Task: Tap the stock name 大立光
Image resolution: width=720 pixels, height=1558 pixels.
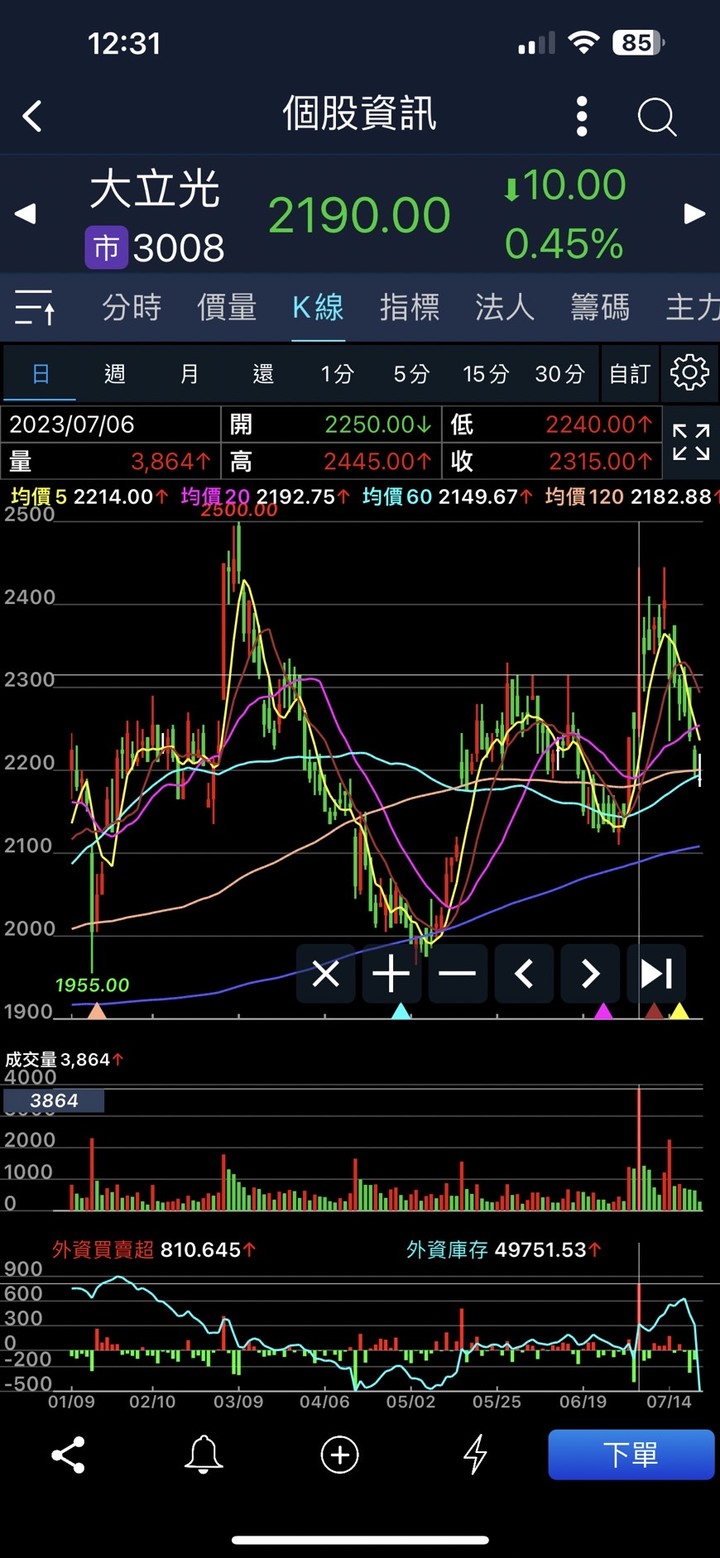Action: click(x=155, y=189)
